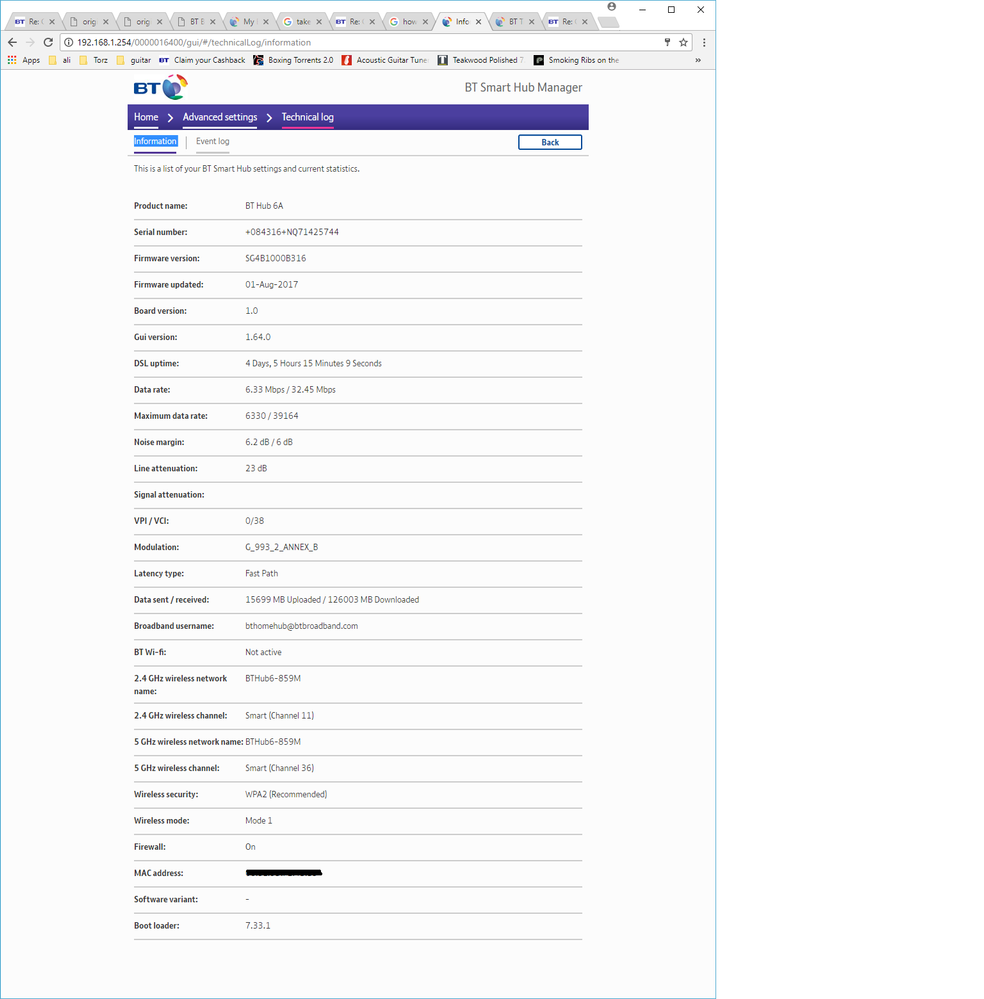Click boot loader version 7.33.1
The width and height of the screenshot is (984, 999).
coord(257,925)
